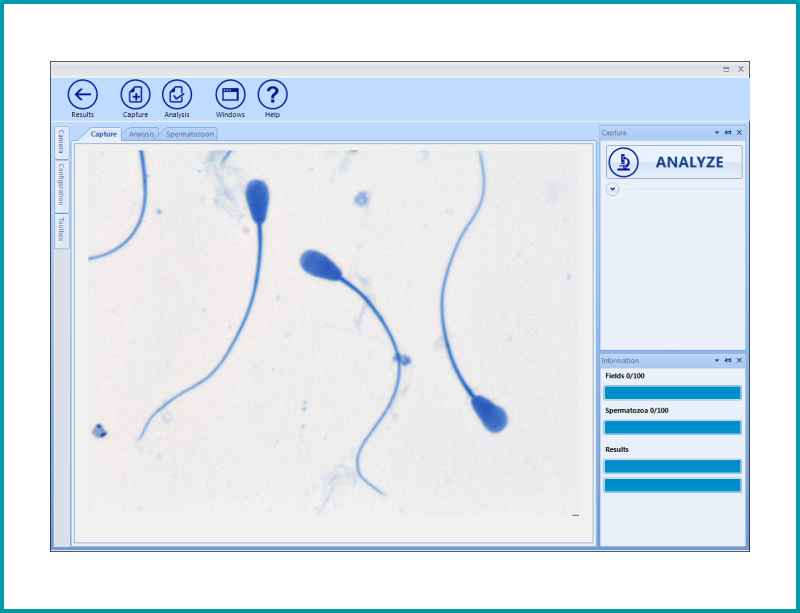Viewport: 800px width, 613px height.
Task: Click the Fields 0/100 progress bar
Action: tap(672, 393)
